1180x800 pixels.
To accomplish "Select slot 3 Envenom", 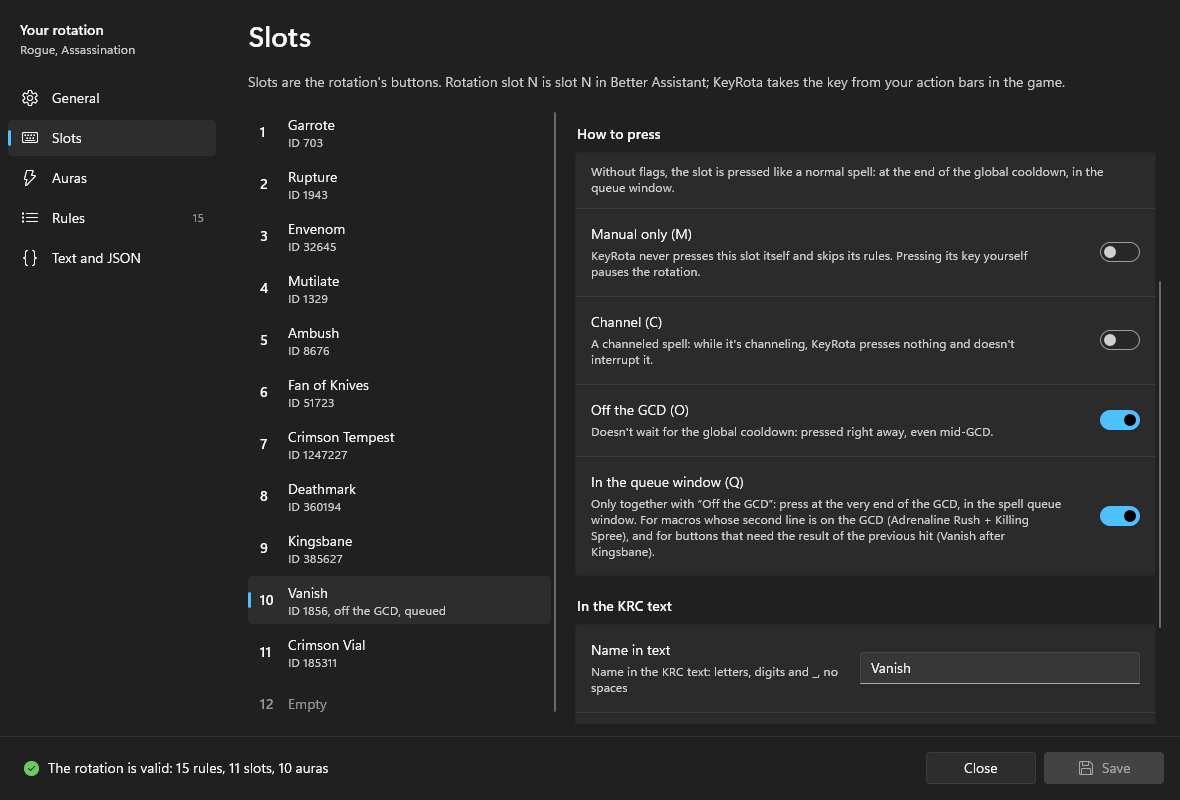I will tap(400, 237).
